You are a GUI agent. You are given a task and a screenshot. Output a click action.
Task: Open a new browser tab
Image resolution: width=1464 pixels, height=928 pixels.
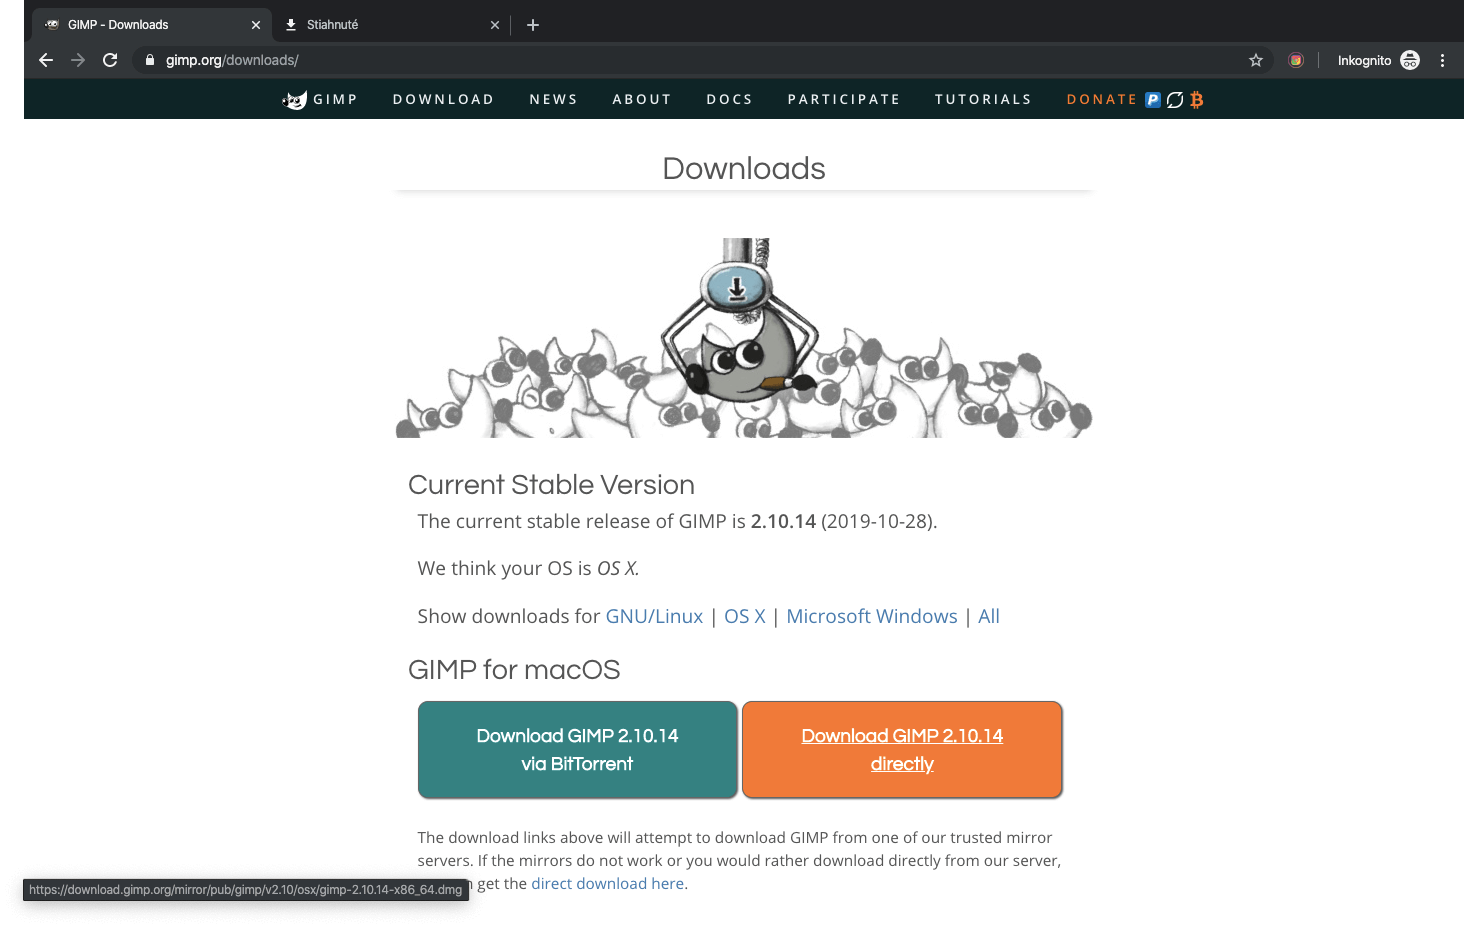(x=533, y=25)
